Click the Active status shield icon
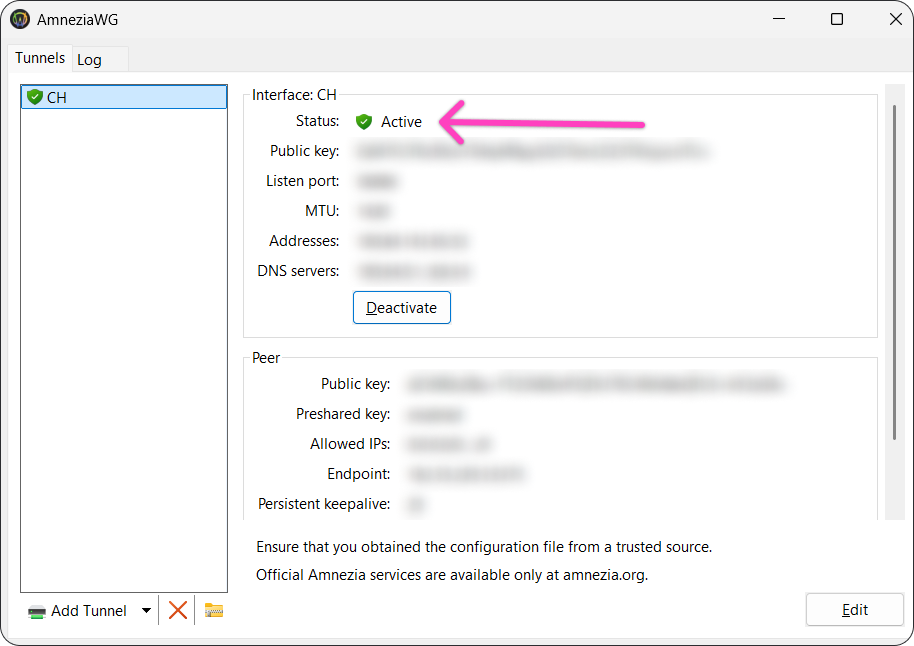Screen dimensions: 914x646 tap(364, 121)
